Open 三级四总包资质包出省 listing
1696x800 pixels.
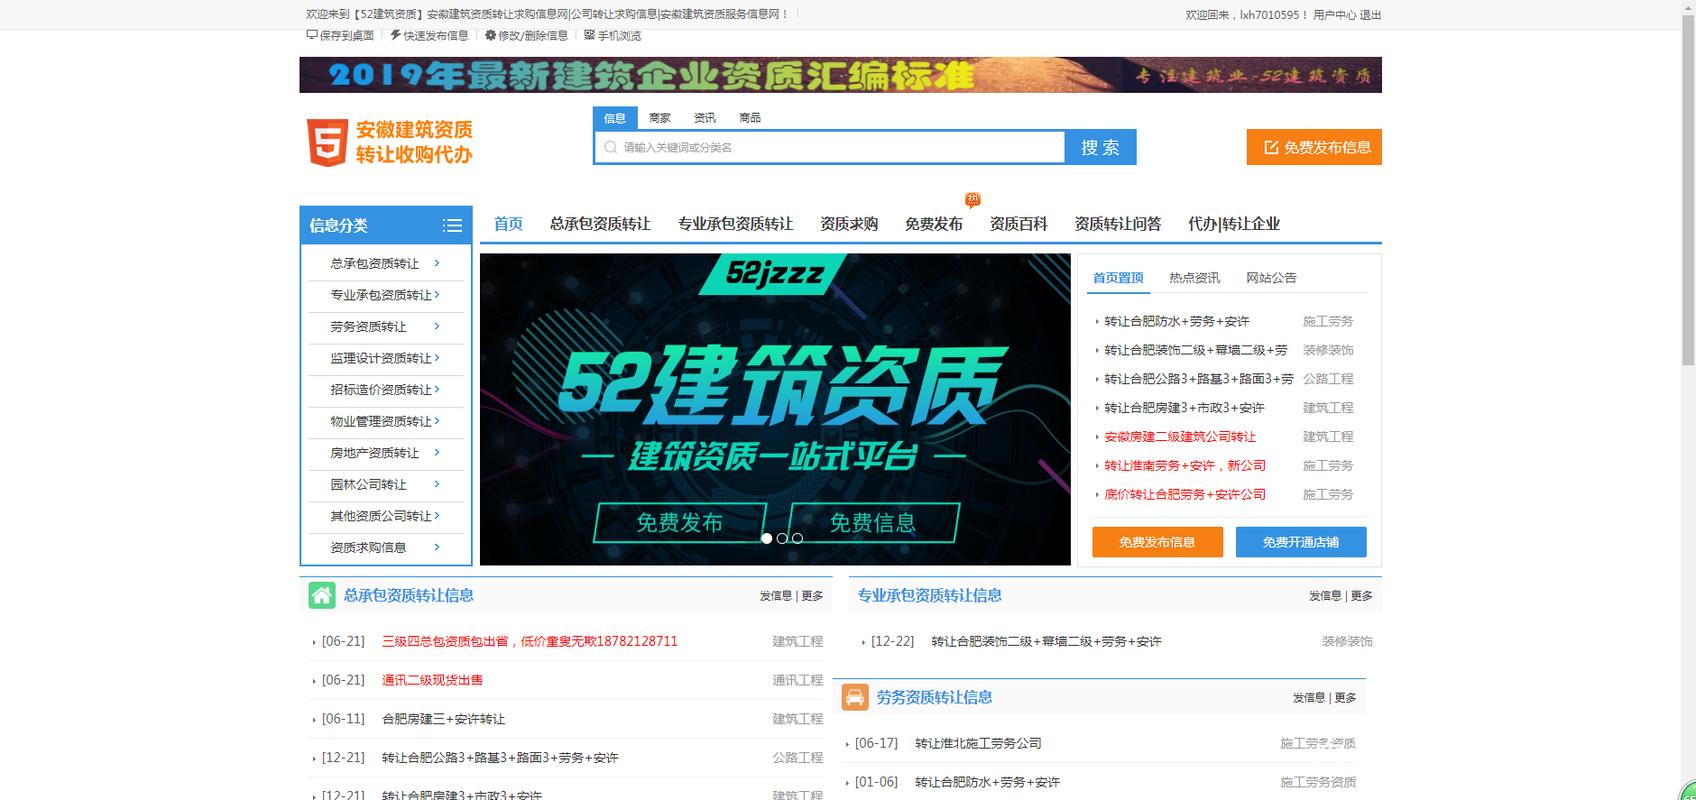pos(530,641)
